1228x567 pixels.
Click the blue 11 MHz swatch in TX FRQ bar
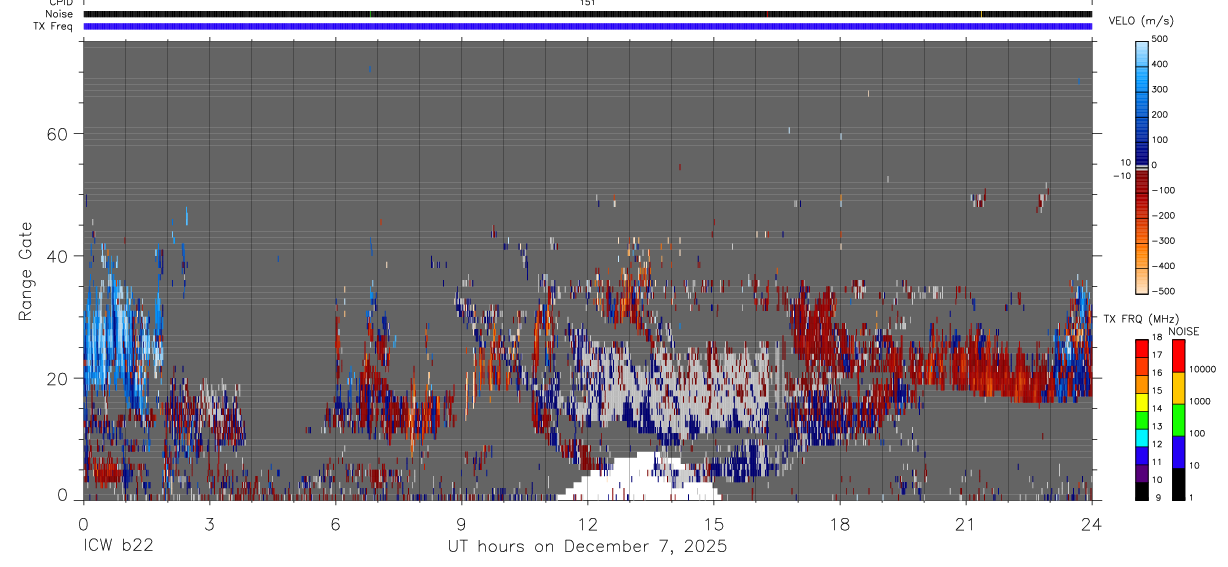1142,454
